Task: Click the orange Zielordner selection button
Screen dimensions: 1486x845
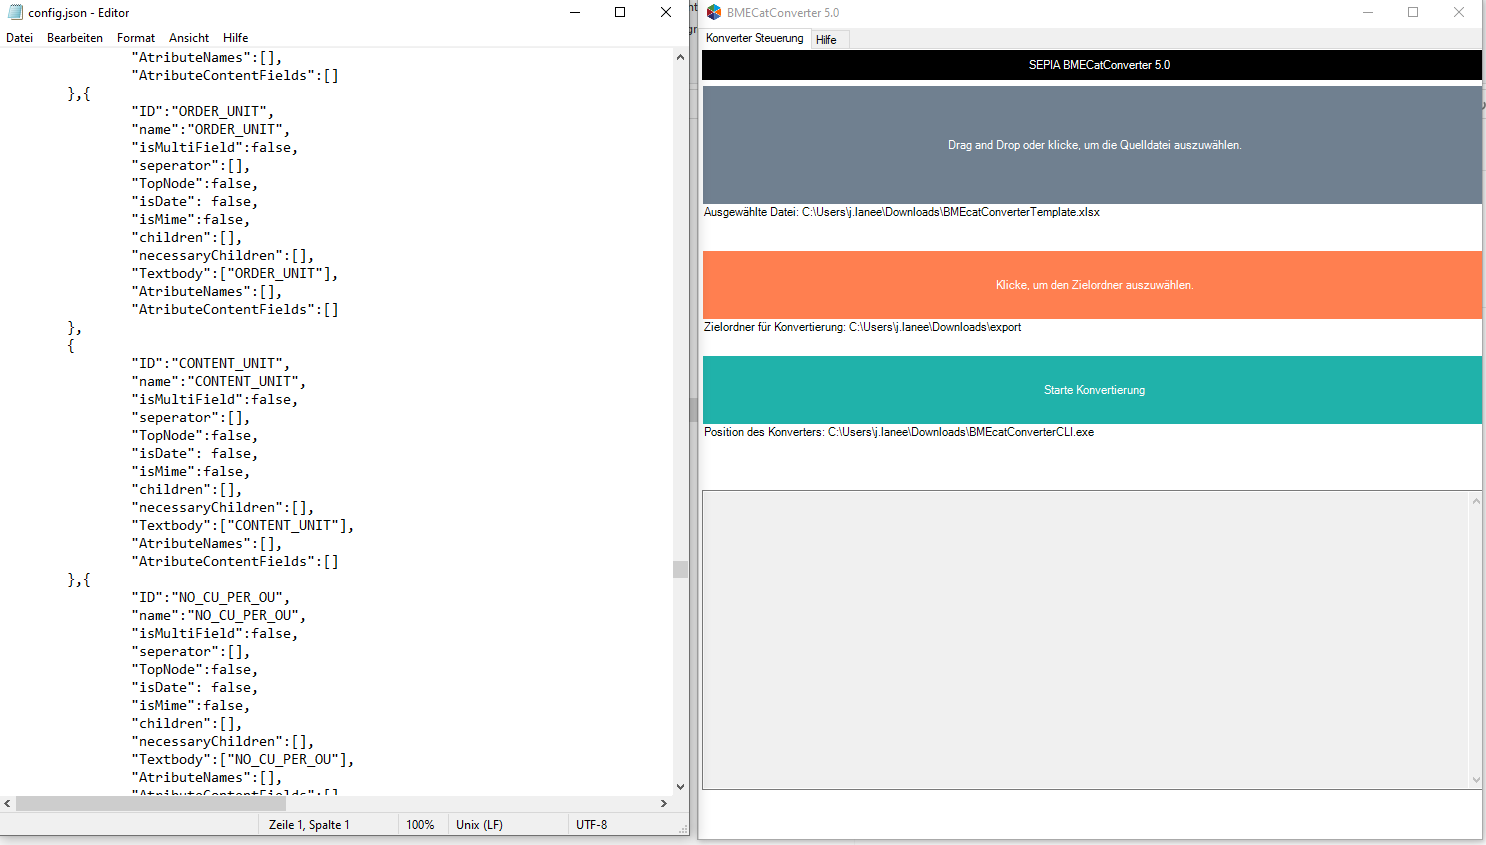Action: click(x=1092, y=285)
